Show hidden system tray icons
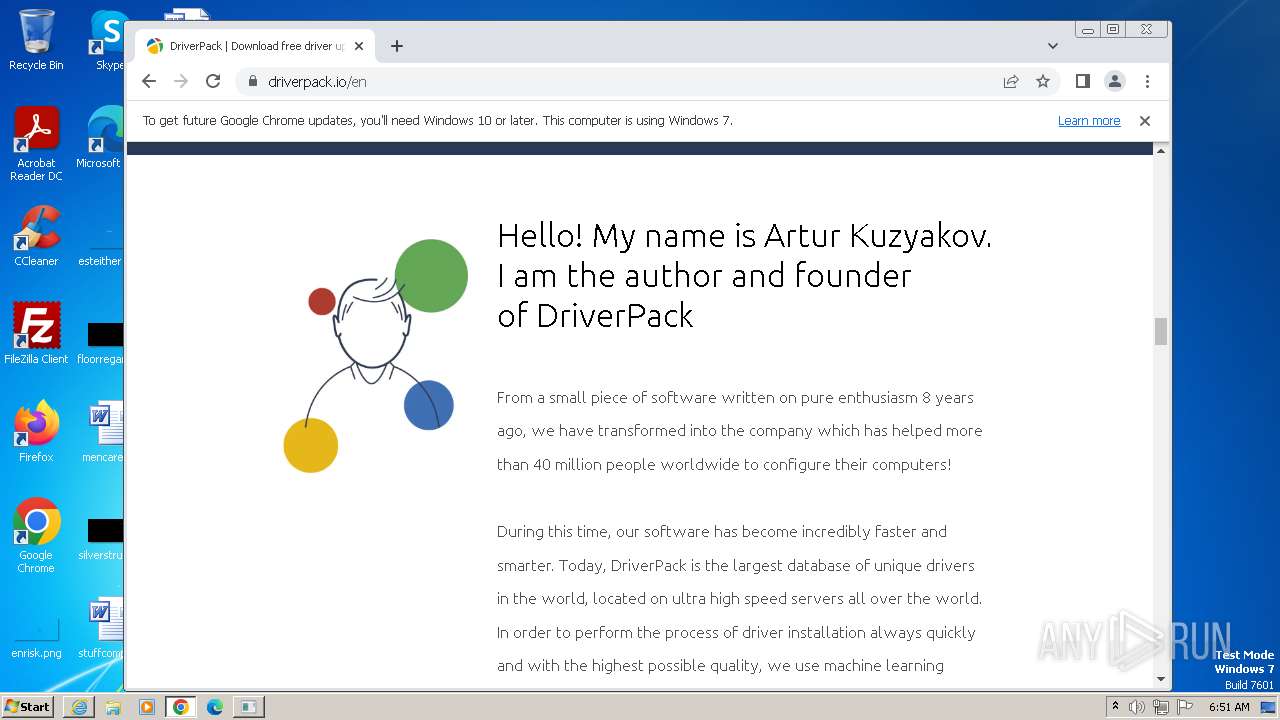The image size is (1280, 720). (1115, 707)
